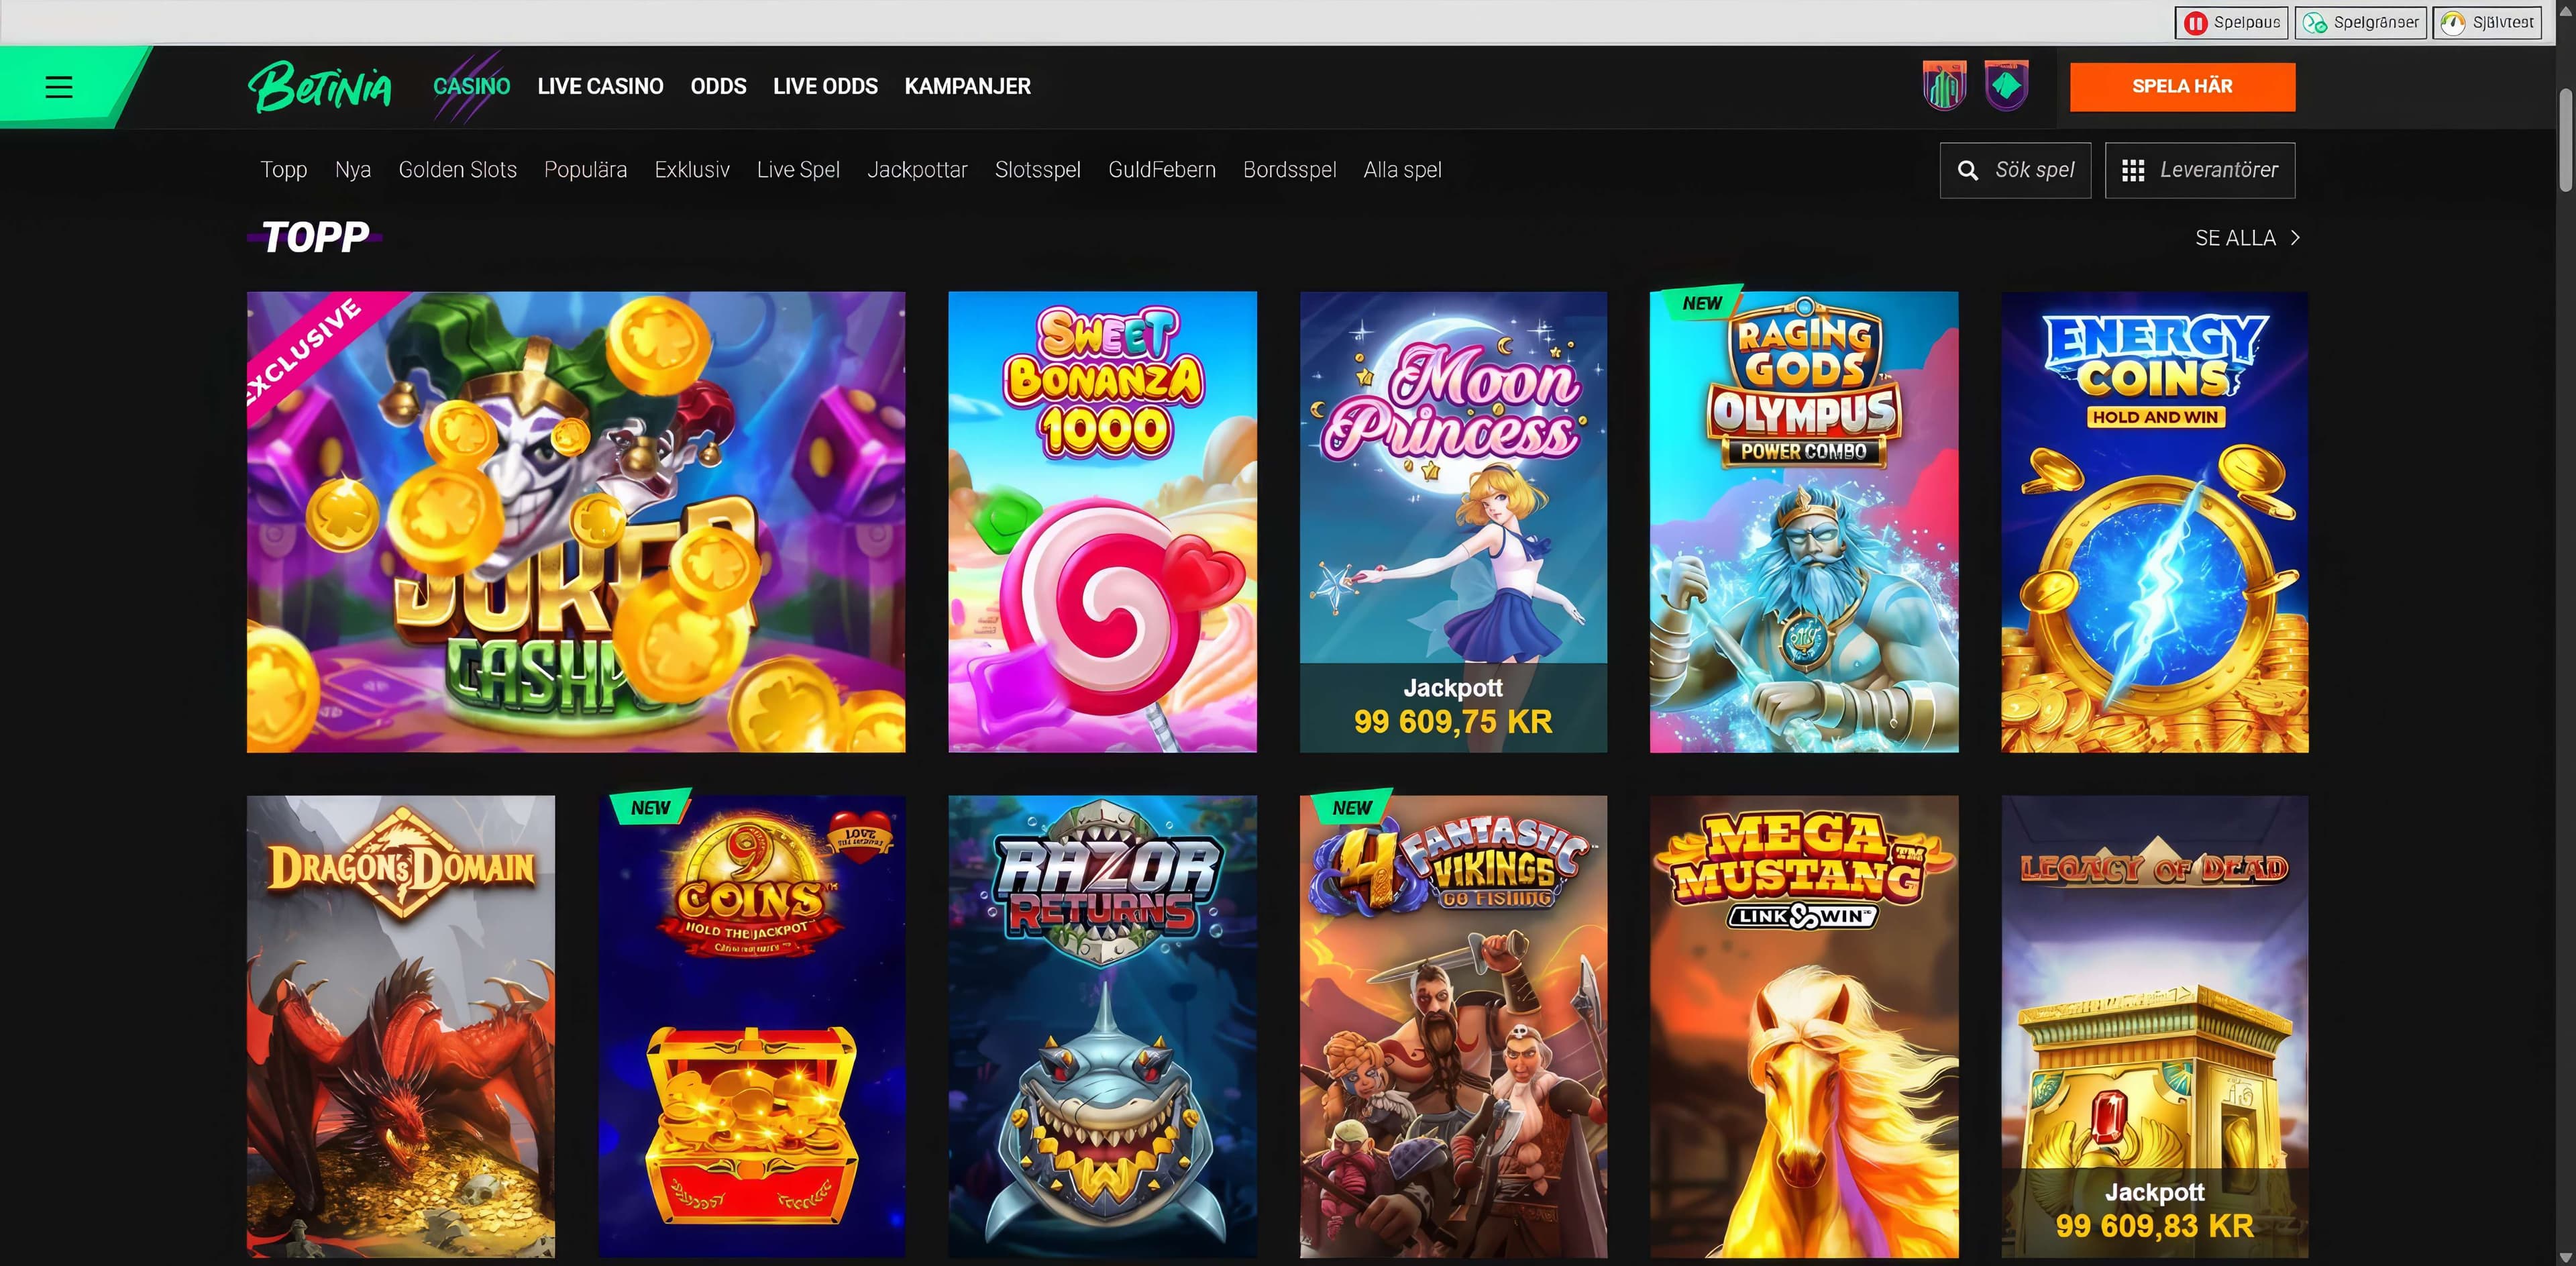The width and height of the screenshot is (2576, 1266).
Task: Select the Jackpottar category tab
Action: 917,170
